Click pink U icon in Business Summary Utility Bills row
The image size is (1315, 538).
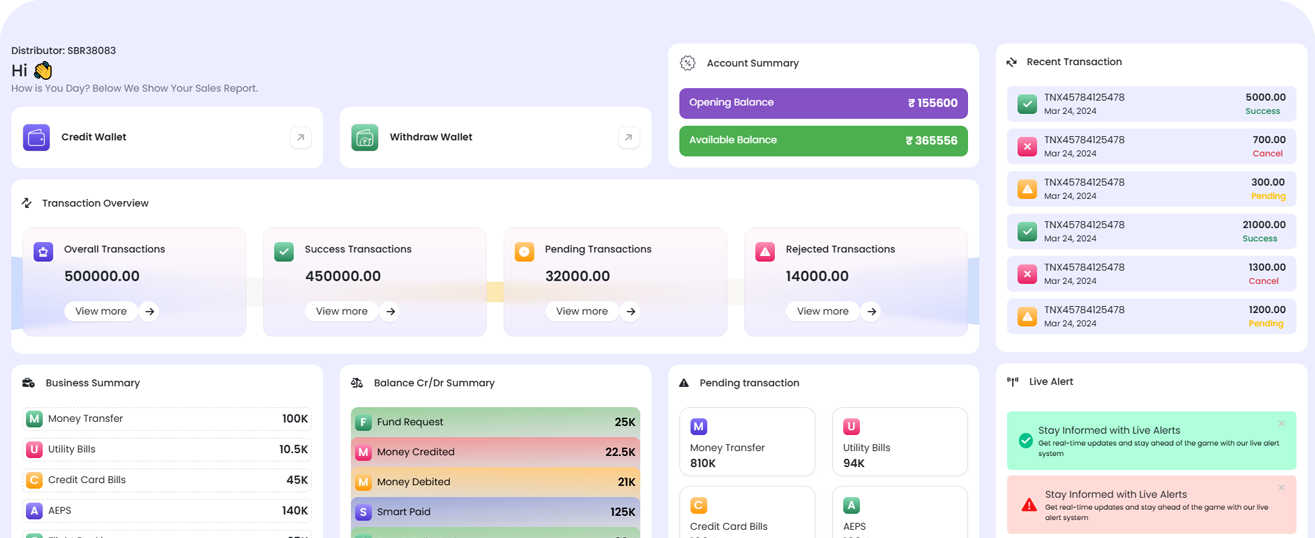click(34, 450)
